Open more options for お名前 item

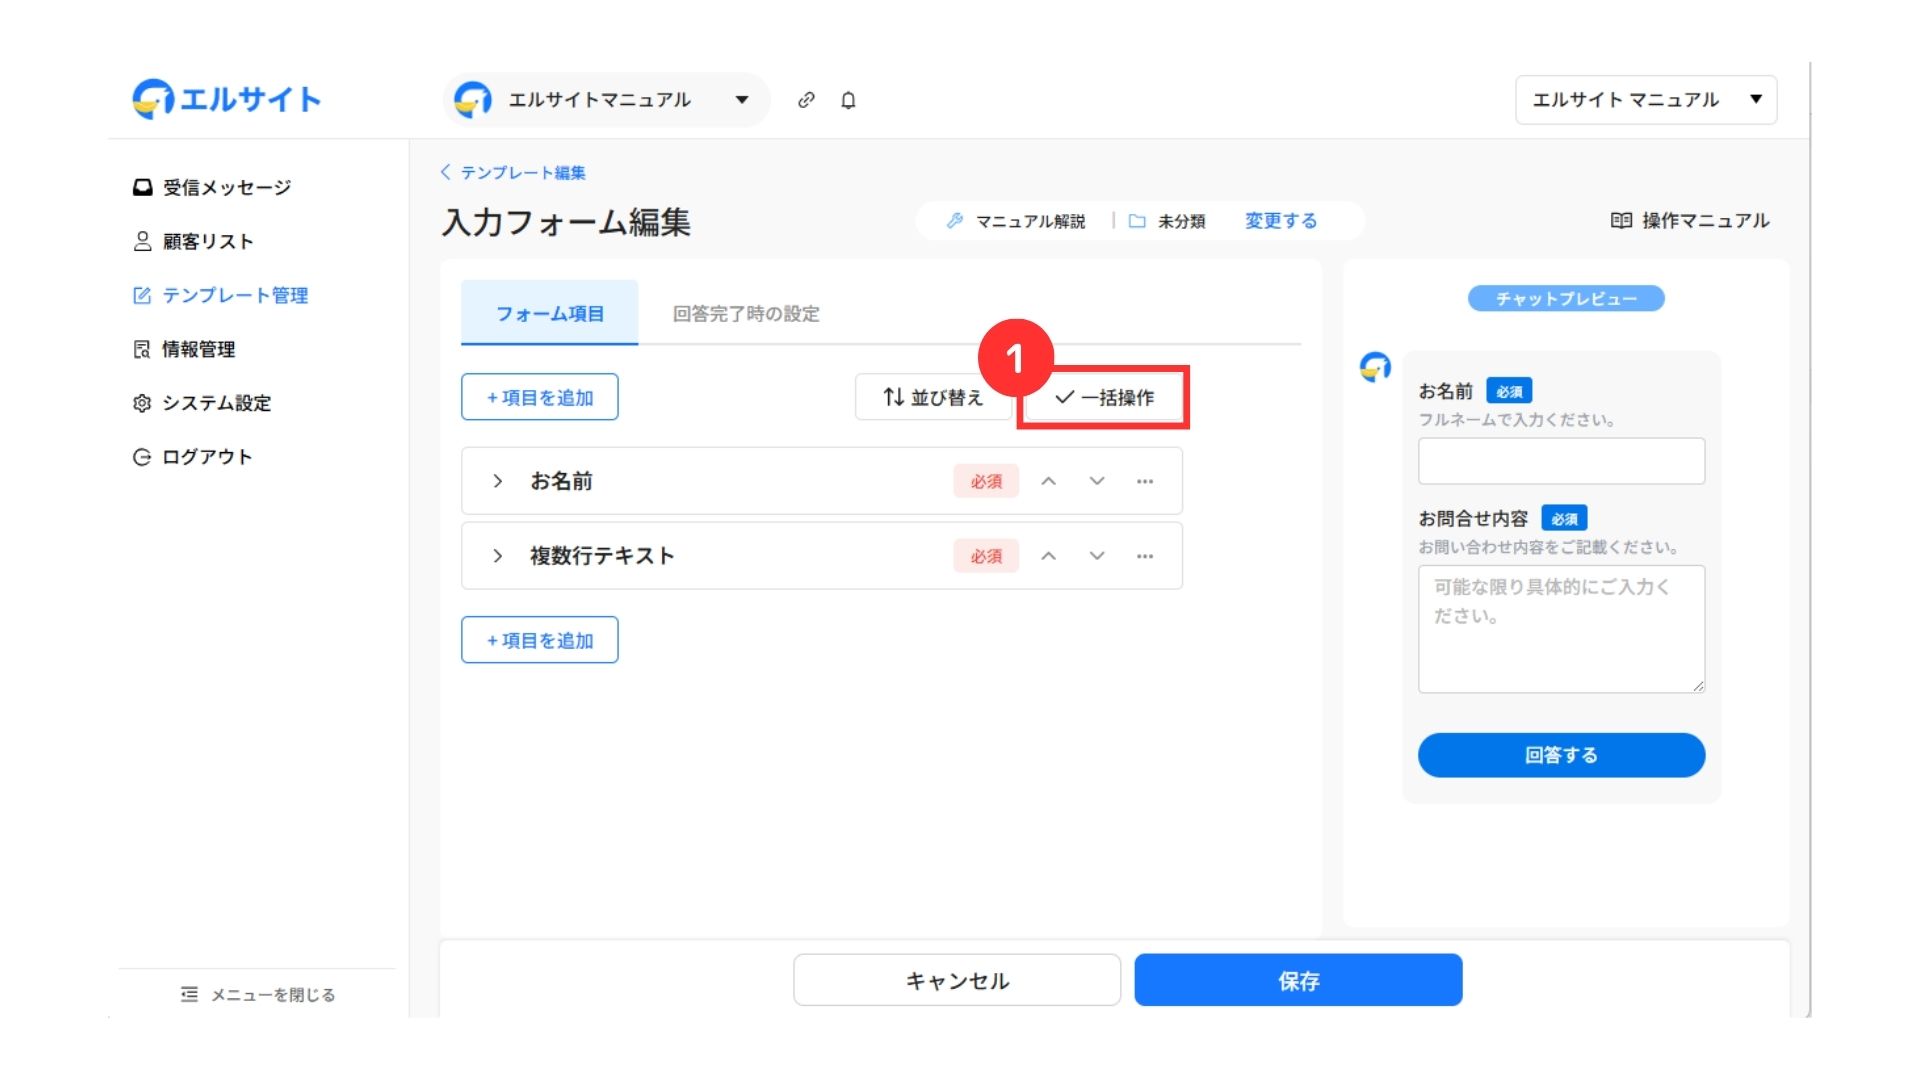(x=1145, y=481)
